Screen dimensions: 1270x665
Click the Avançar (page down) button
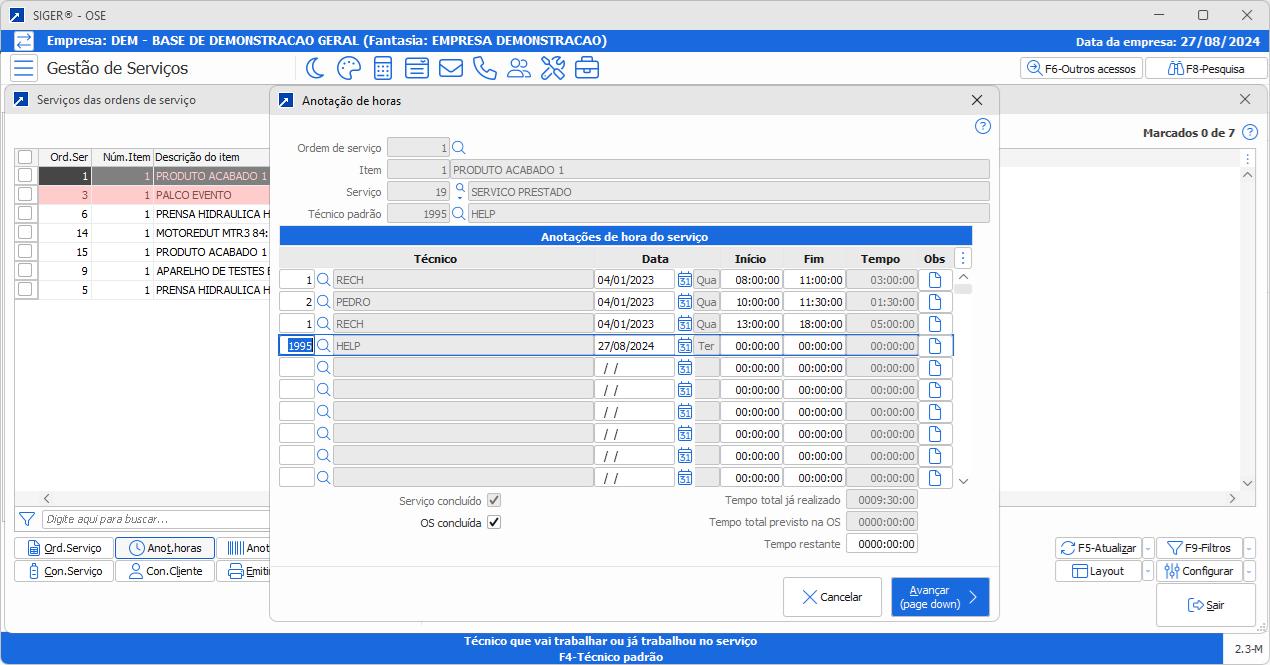(x=940, y=597)
